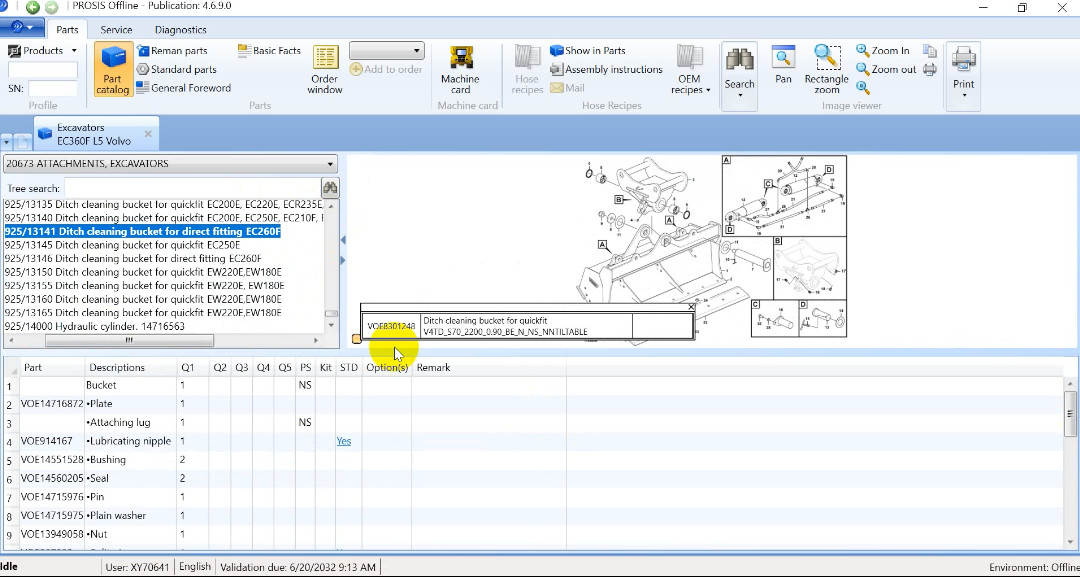Switch to the Diagnostics ribbon tab
1080x577 pixels.
(x=180, y=30)
